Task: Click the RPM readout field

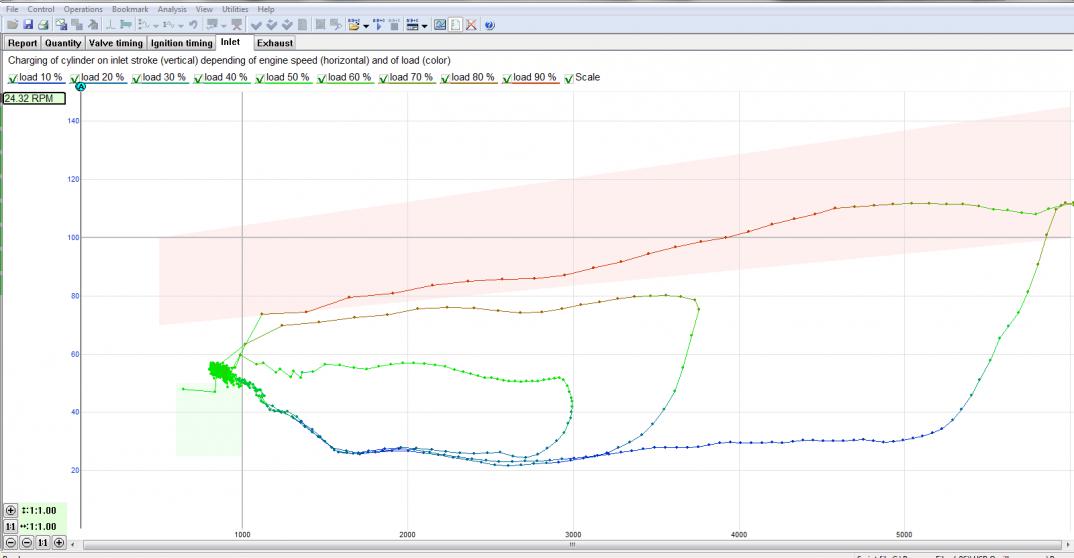Action: pyautogui.click(x=34, y=98)
